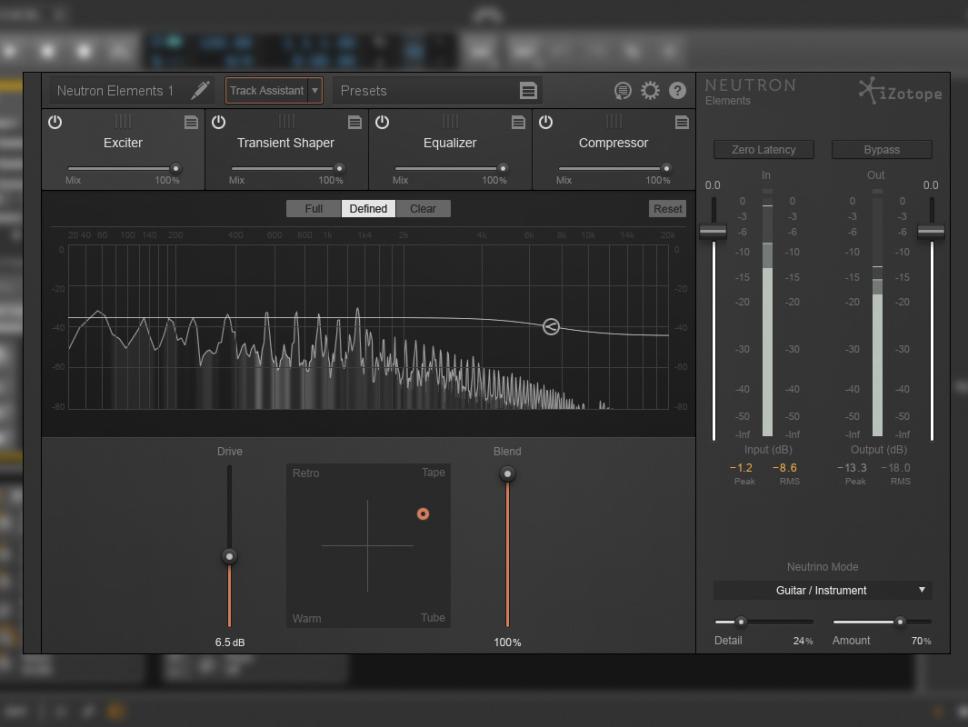Switch to Full exciter mode
Image resolution: width=968 pixels, height=727 pixels.
pos(314,209)
